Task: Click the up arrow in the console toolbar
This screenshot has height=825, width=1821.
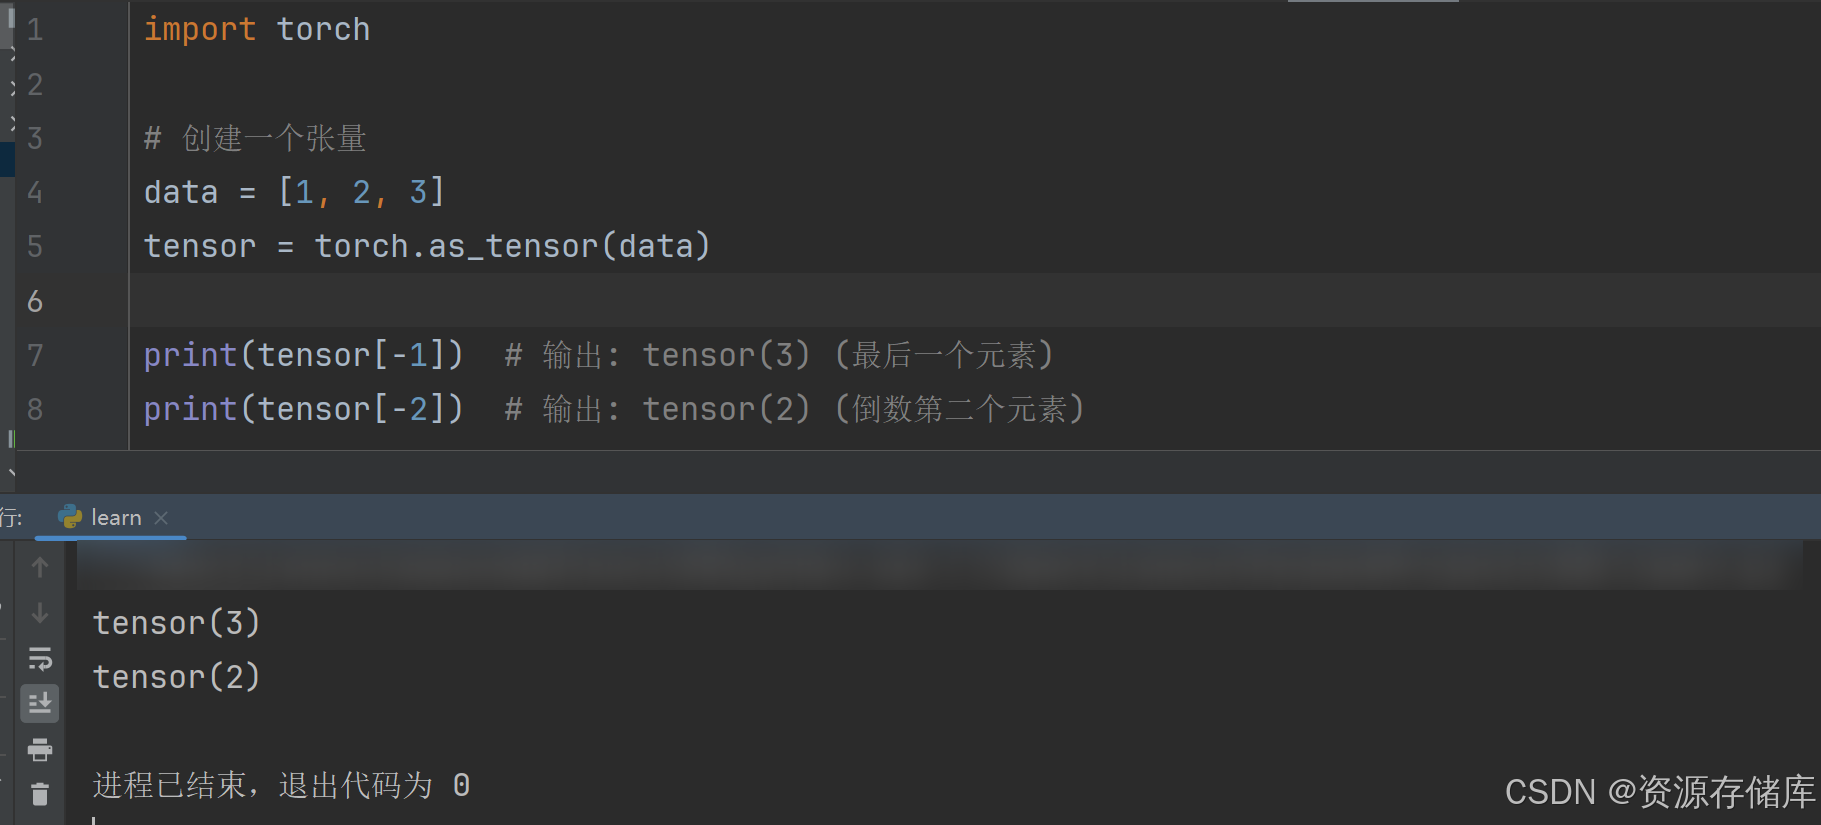Action: pyautogui.click(x=39, y=567)
